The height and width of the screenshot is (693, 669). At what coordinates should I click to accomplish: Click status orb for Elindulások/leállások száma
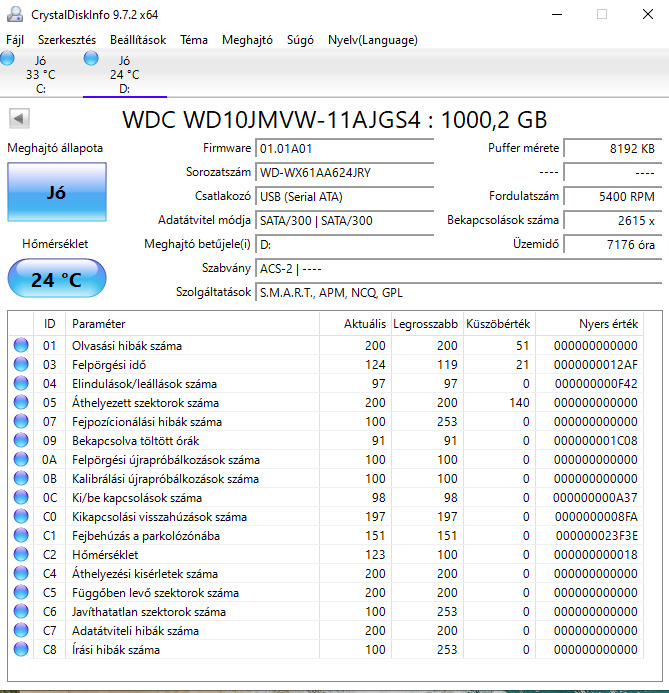click(21, 383)
